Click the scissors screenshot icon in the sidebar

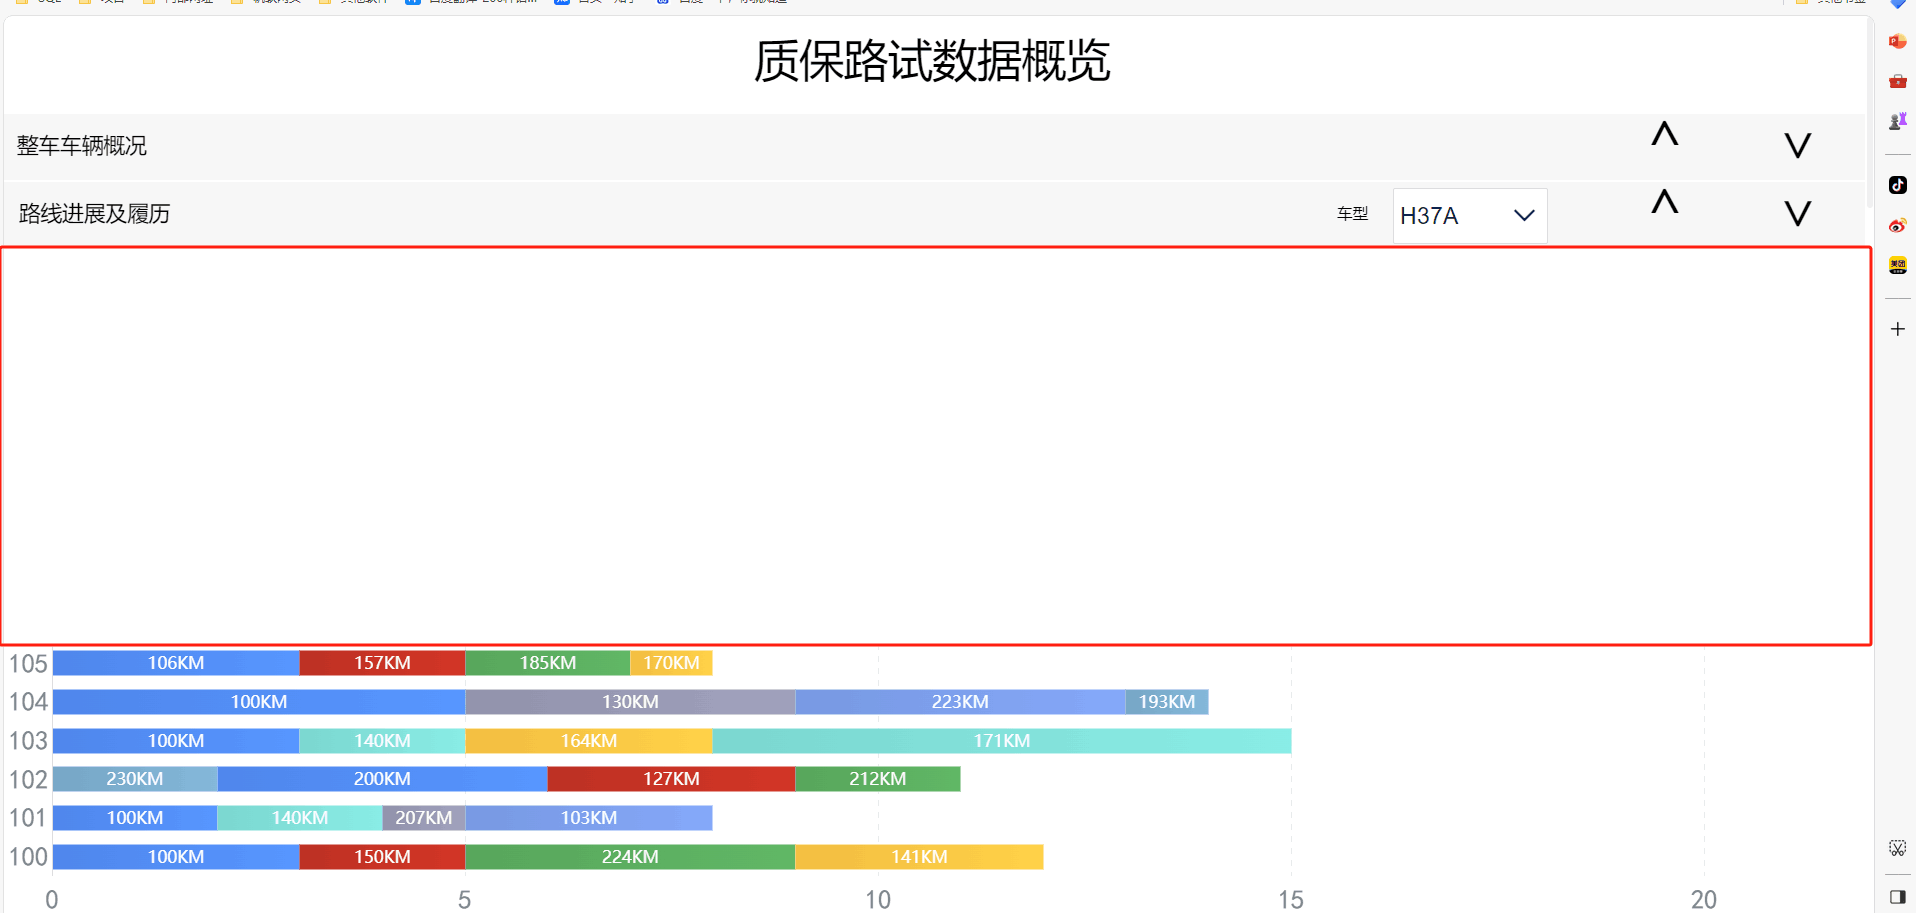(1897, 848)
